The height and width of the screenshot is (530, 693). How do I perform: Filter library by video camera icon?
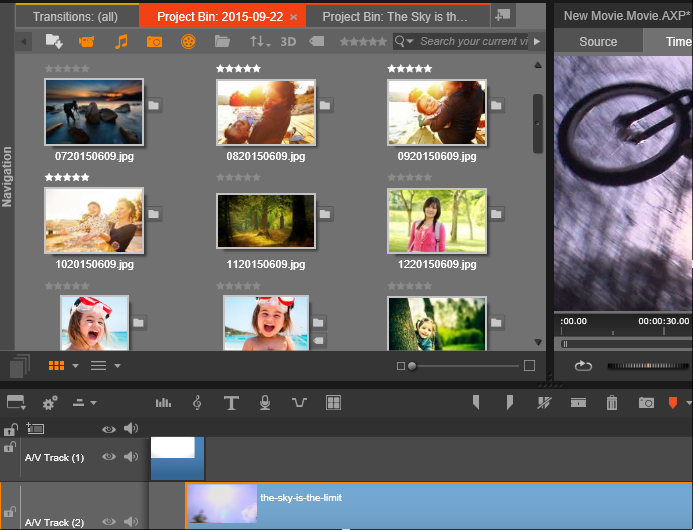86,42
